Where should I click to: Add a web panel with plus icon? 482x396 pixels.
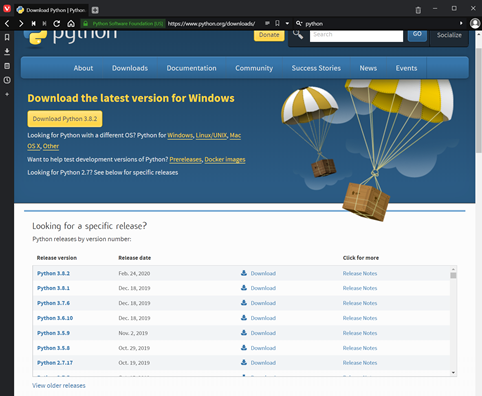pos(7,94)
